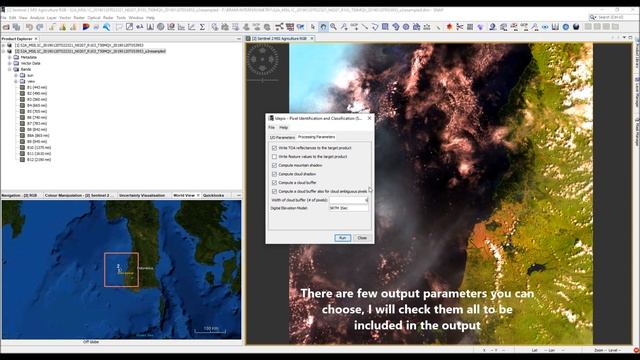Switch to the Uncertainty Visualisation tab
Screen dimensions: 640x360
click(x=142, y=196)
